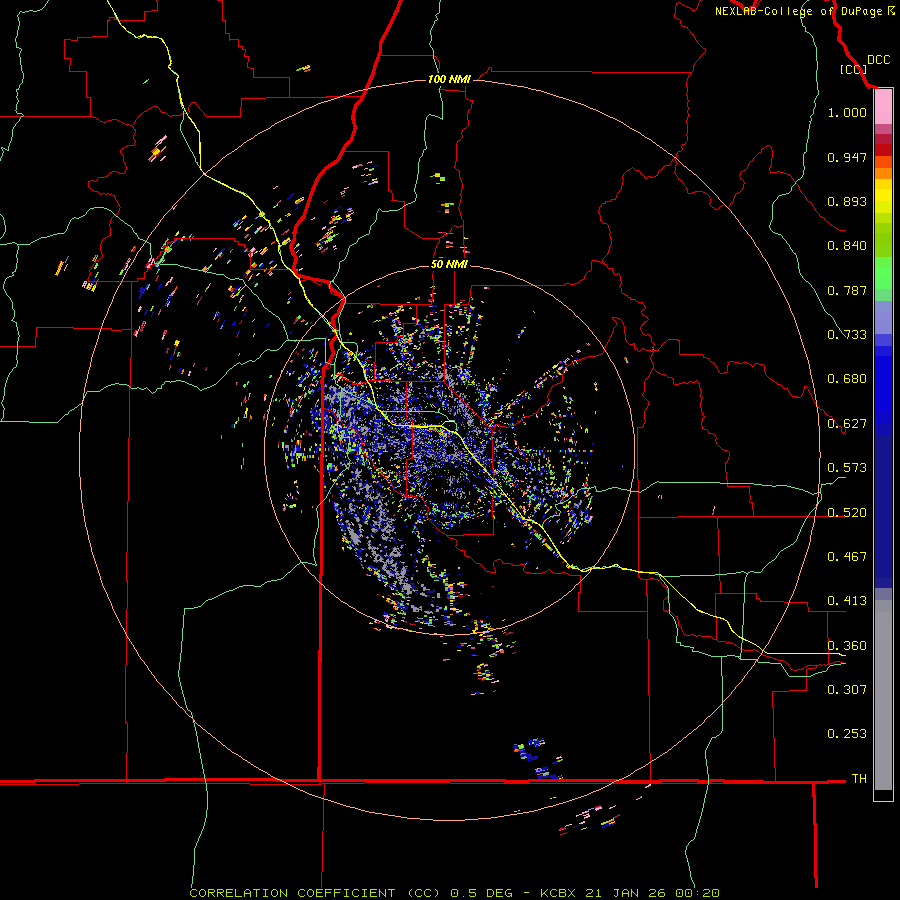Click the bright green legend color band
The width and height of the screenshot is (900, 900).
[883, 273]
